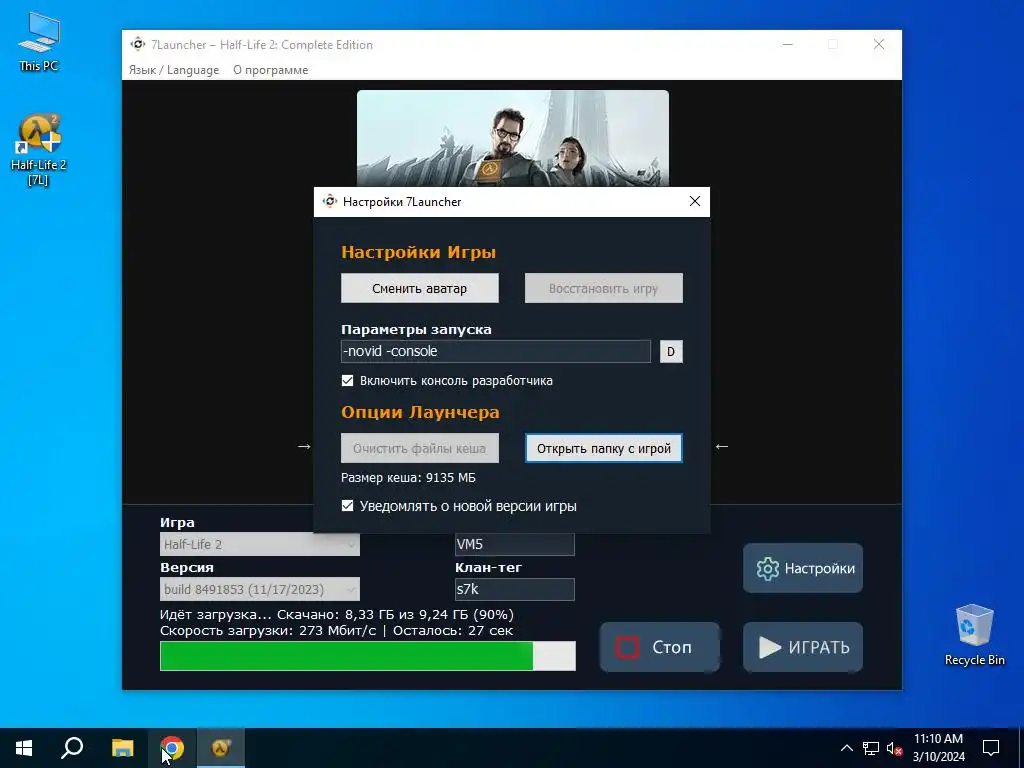Open О программе menu

[x=270, y=70]
